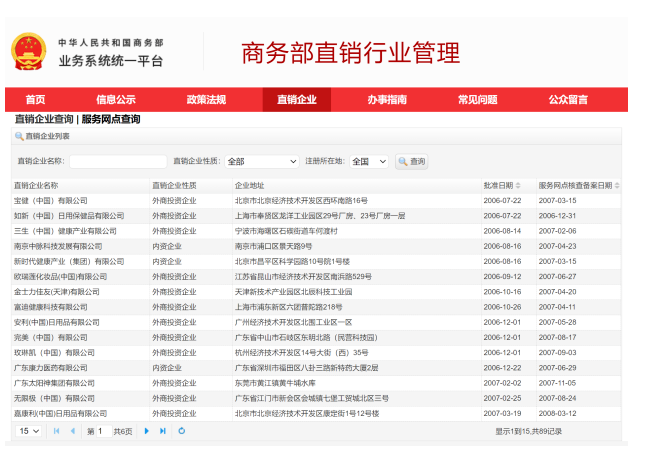The width and height of the screenshot is (645, 455).
Task: Open the rows-per-page dropdown showing 15
Action: (29, 431)
